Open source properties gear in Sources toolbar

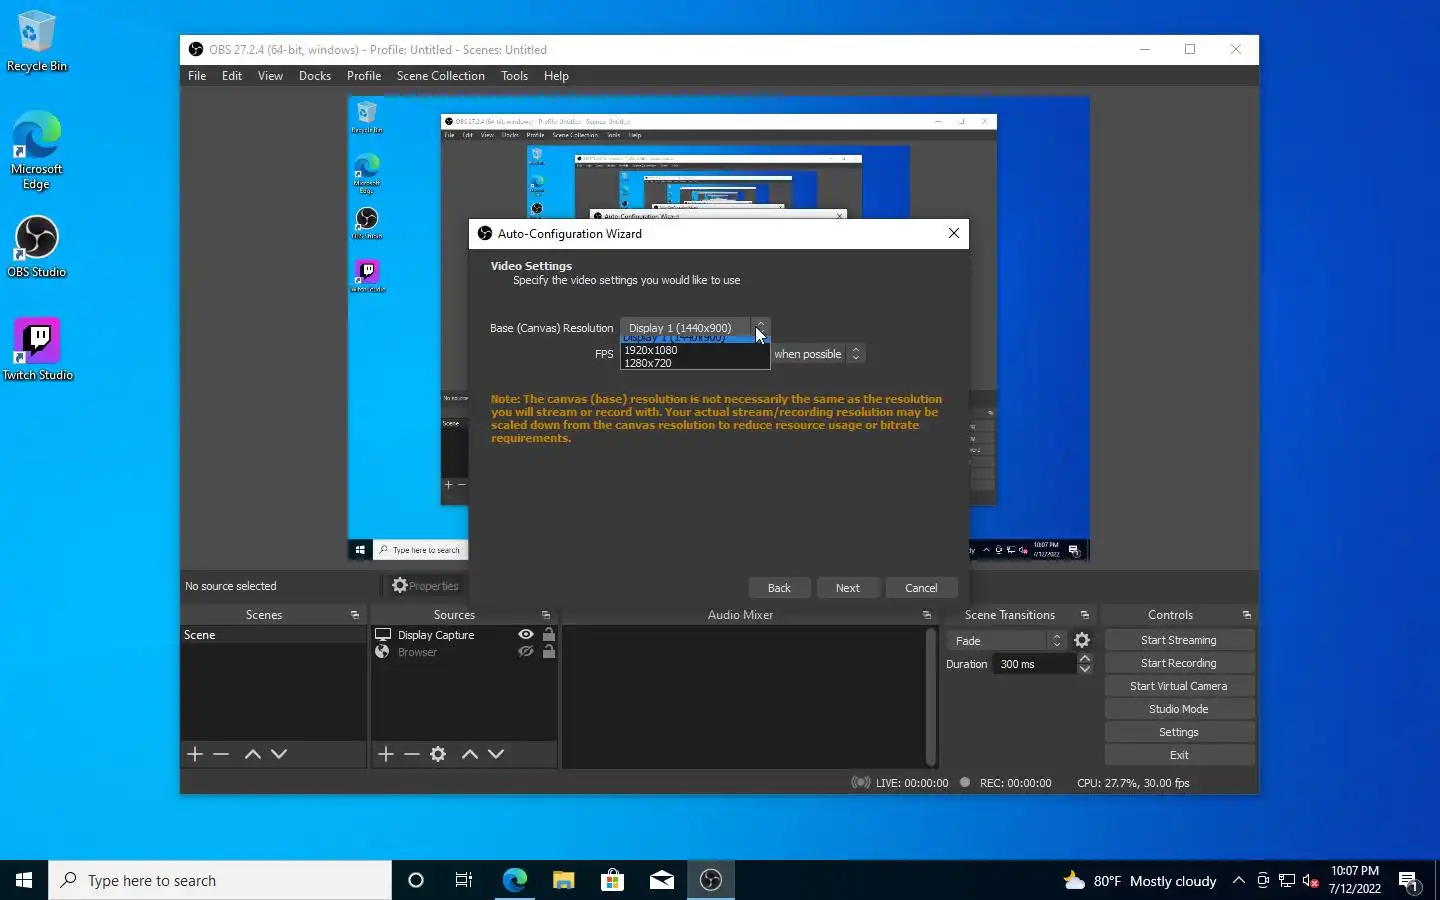coord(438,754)
